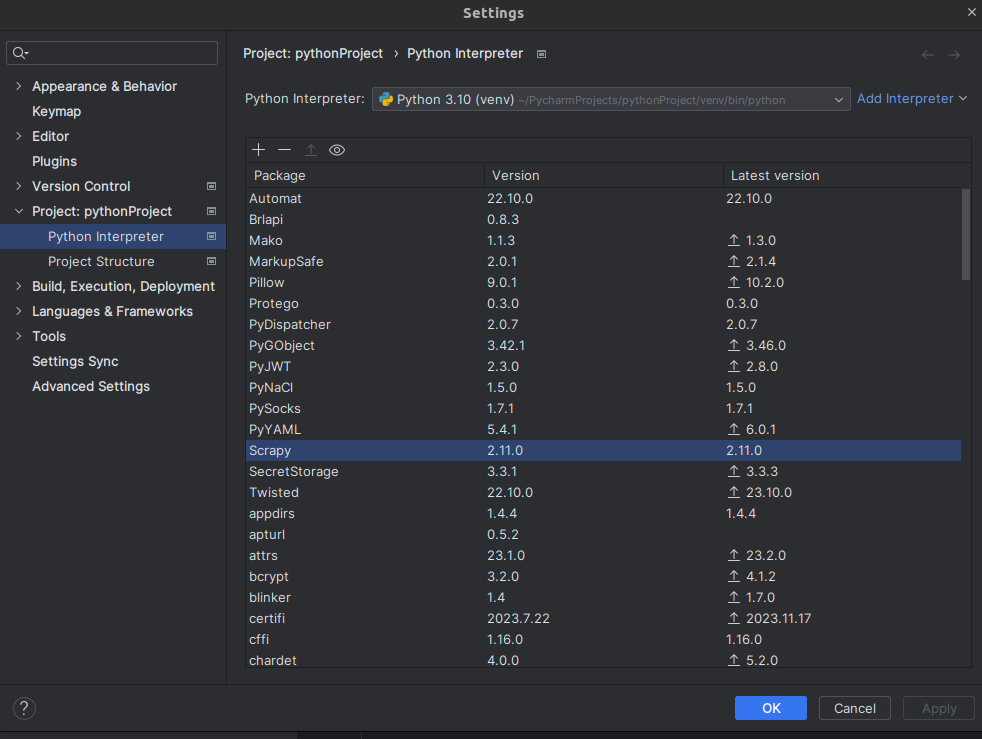Screen dimensions: 982x739
Task: Expand Appearance & Behavior section
Action: (x=19, y=86)
